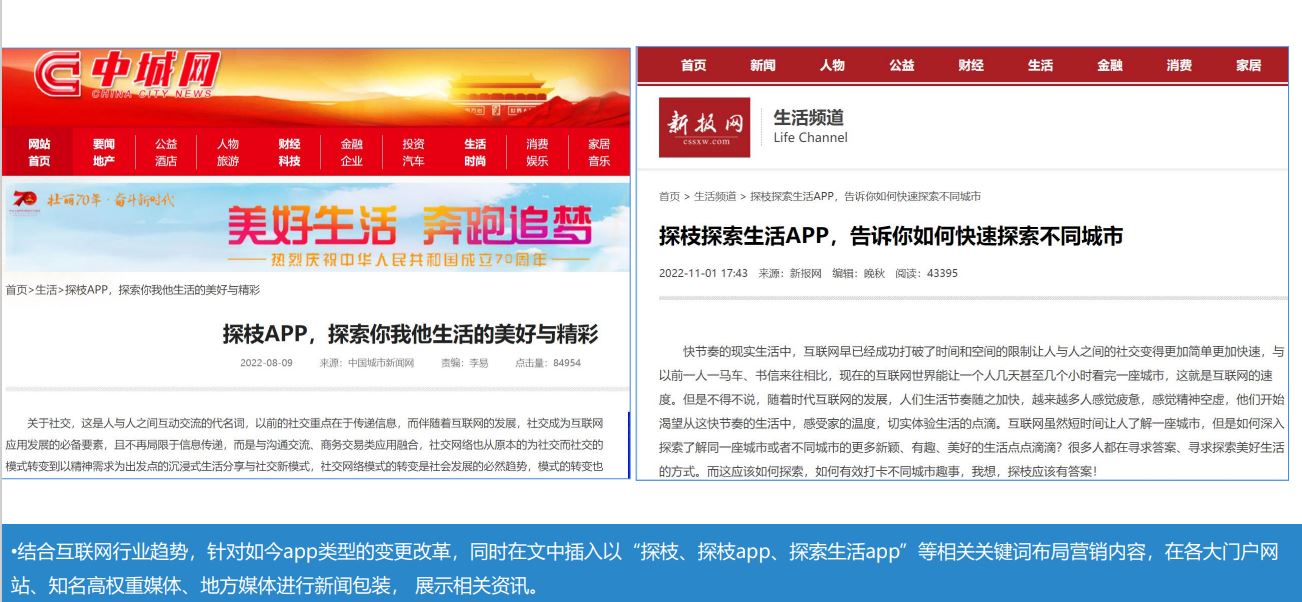1302x602 pixels.
Task: Open 投资 in the 中城网 navigation bar
Action: [413, 144]
